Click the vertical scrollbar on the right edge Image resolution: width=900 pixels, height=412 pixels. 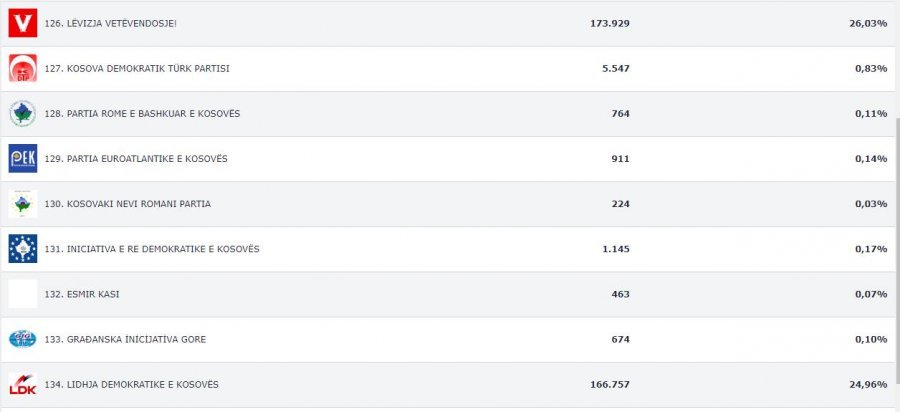[x=898, y=250]
